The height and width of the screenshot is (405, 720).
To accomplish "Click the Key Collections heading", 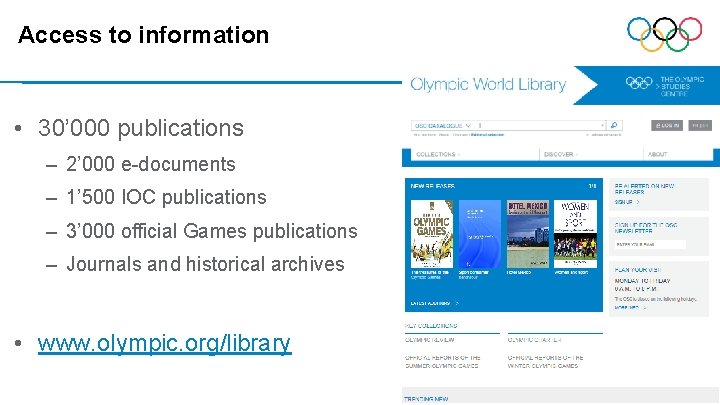I will (431, 326).
